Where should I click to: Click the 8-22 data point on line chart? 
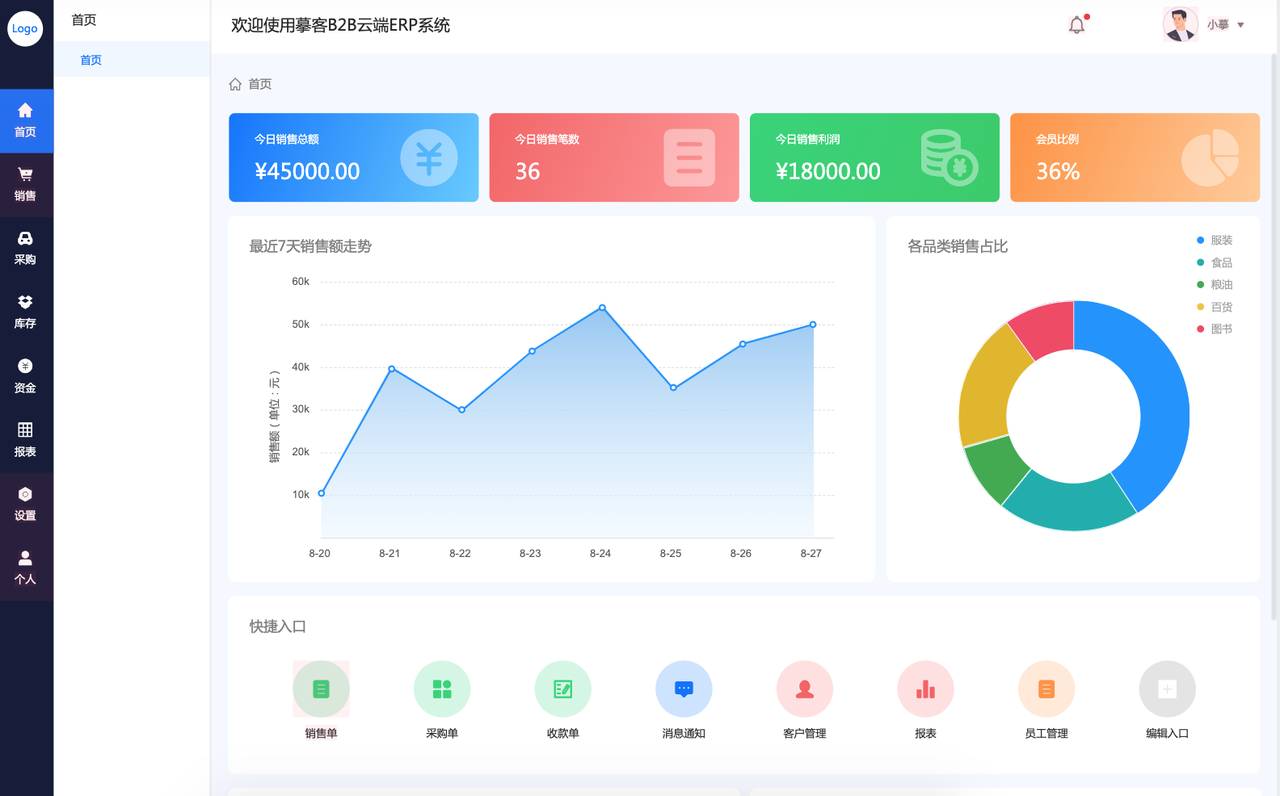[x=462, y=410]
